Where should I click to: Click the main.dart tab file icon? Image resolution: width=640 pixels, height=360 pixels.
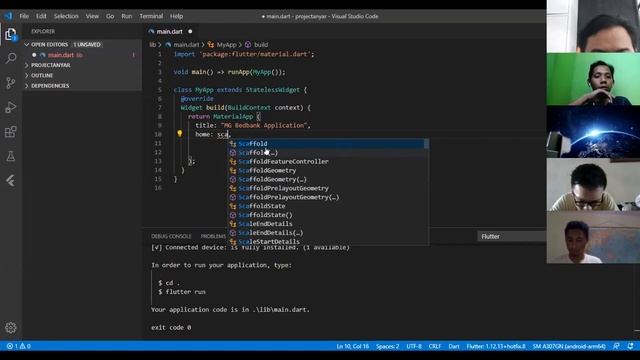[x=151, y=31]
